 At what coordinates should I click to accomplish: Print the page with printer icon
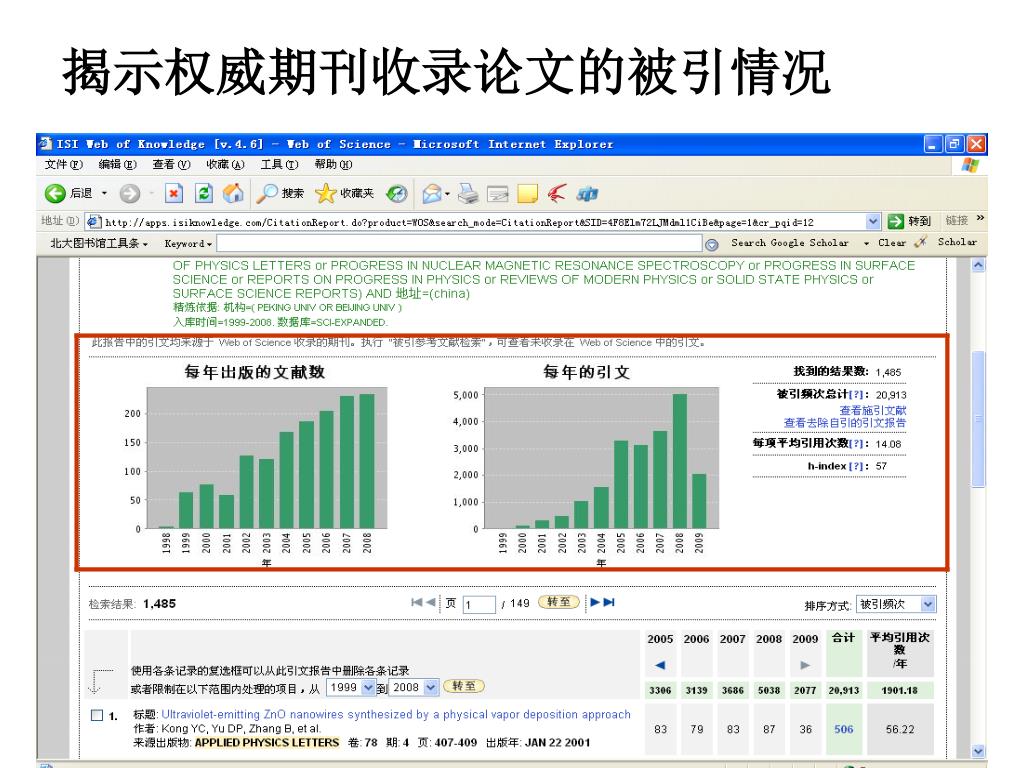pos(468,194)
